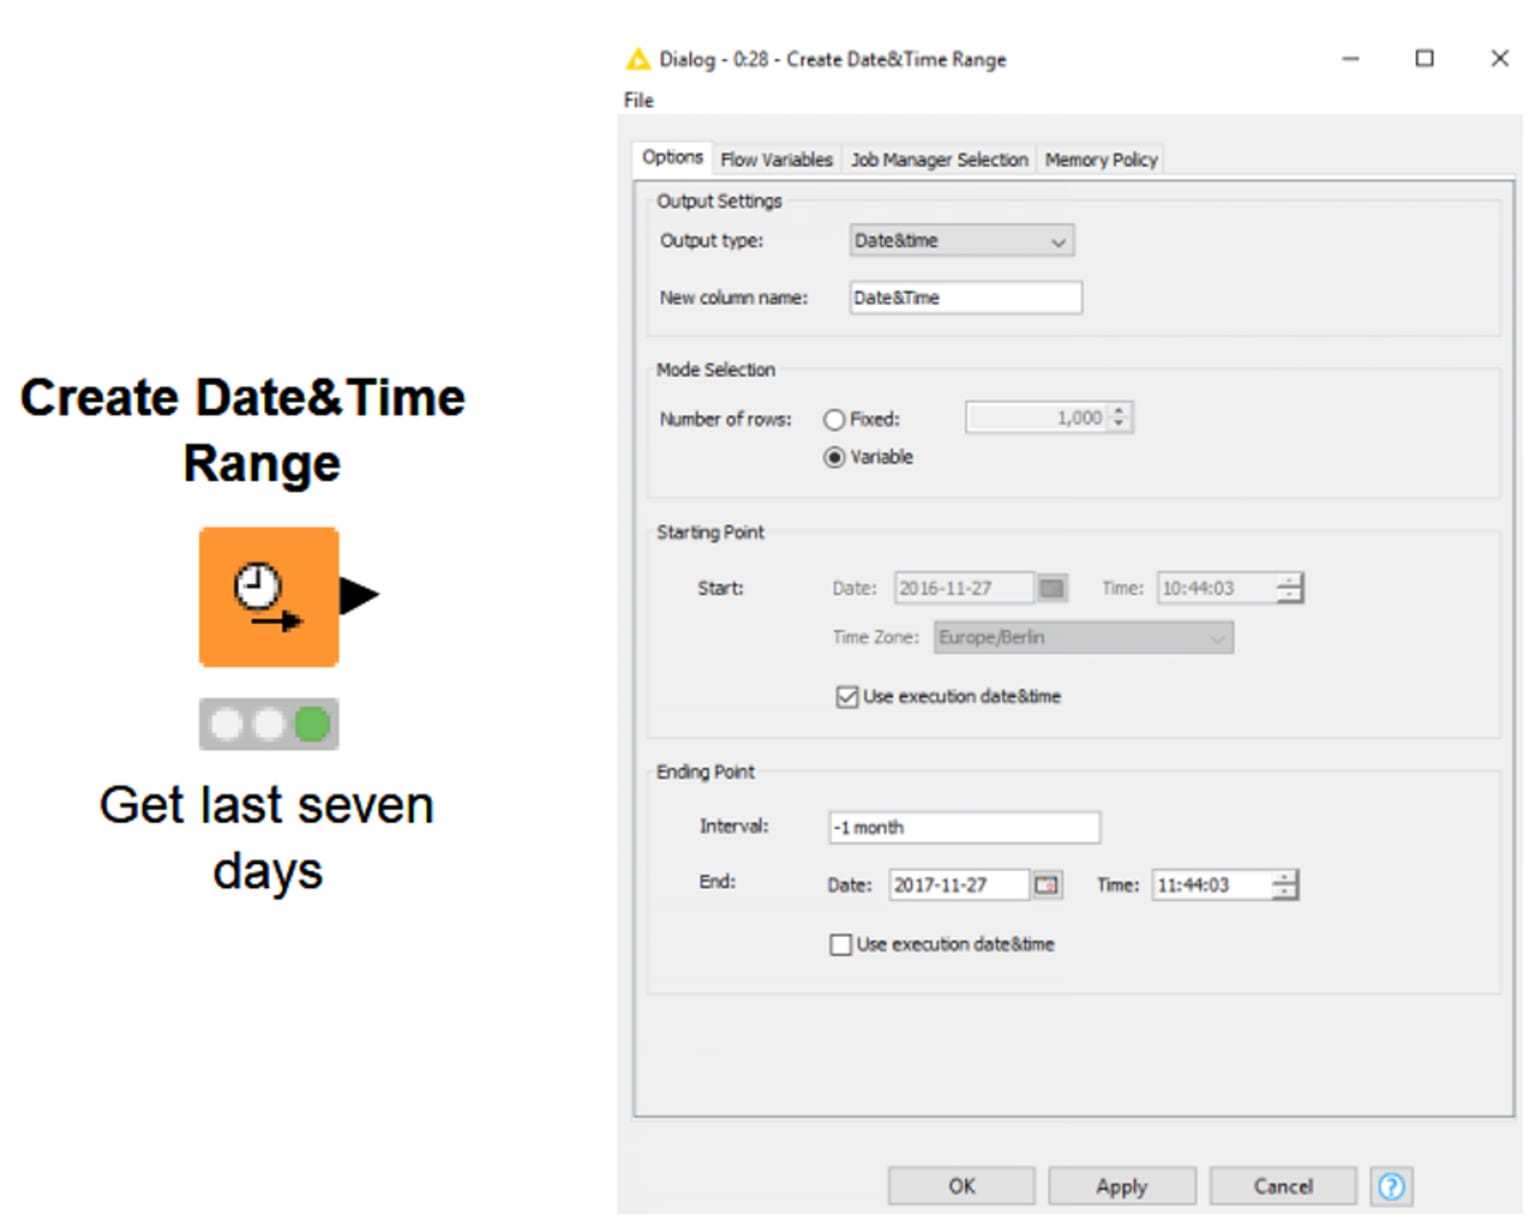Maximize the dialog window
Viewport: 1536px width, 1230px height.
pos(1424,58)
